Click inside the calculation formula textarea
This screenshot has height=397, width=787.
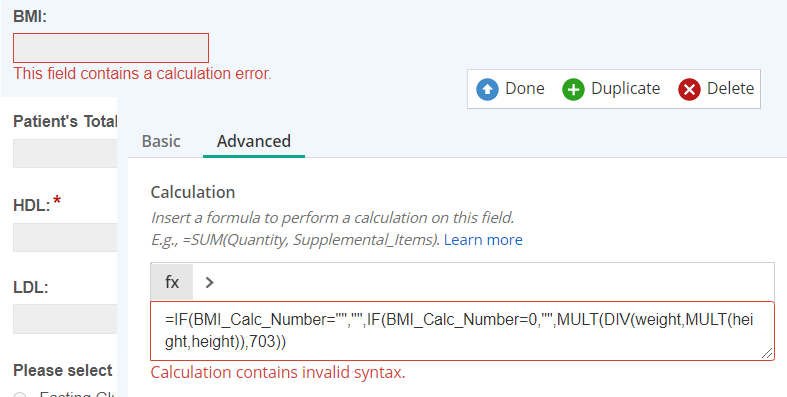click(x=462, y=331)
